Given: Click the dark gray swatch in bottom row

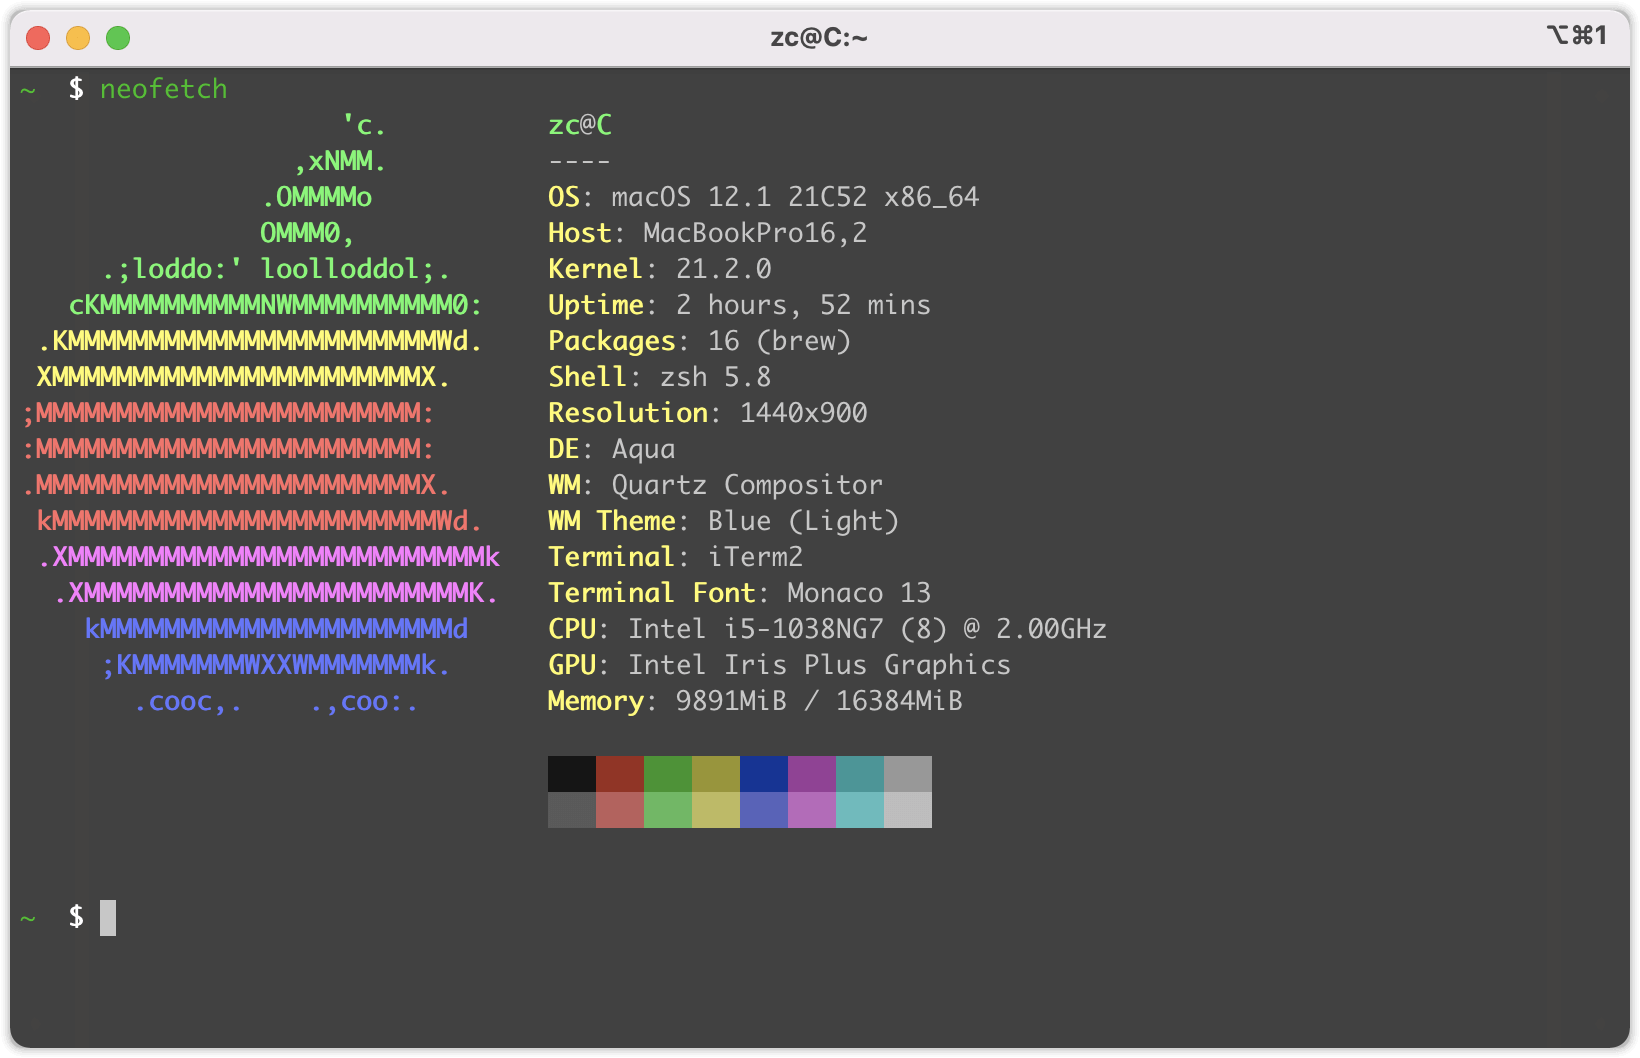Looking at the screenshot, I should (x=572, y=810).
